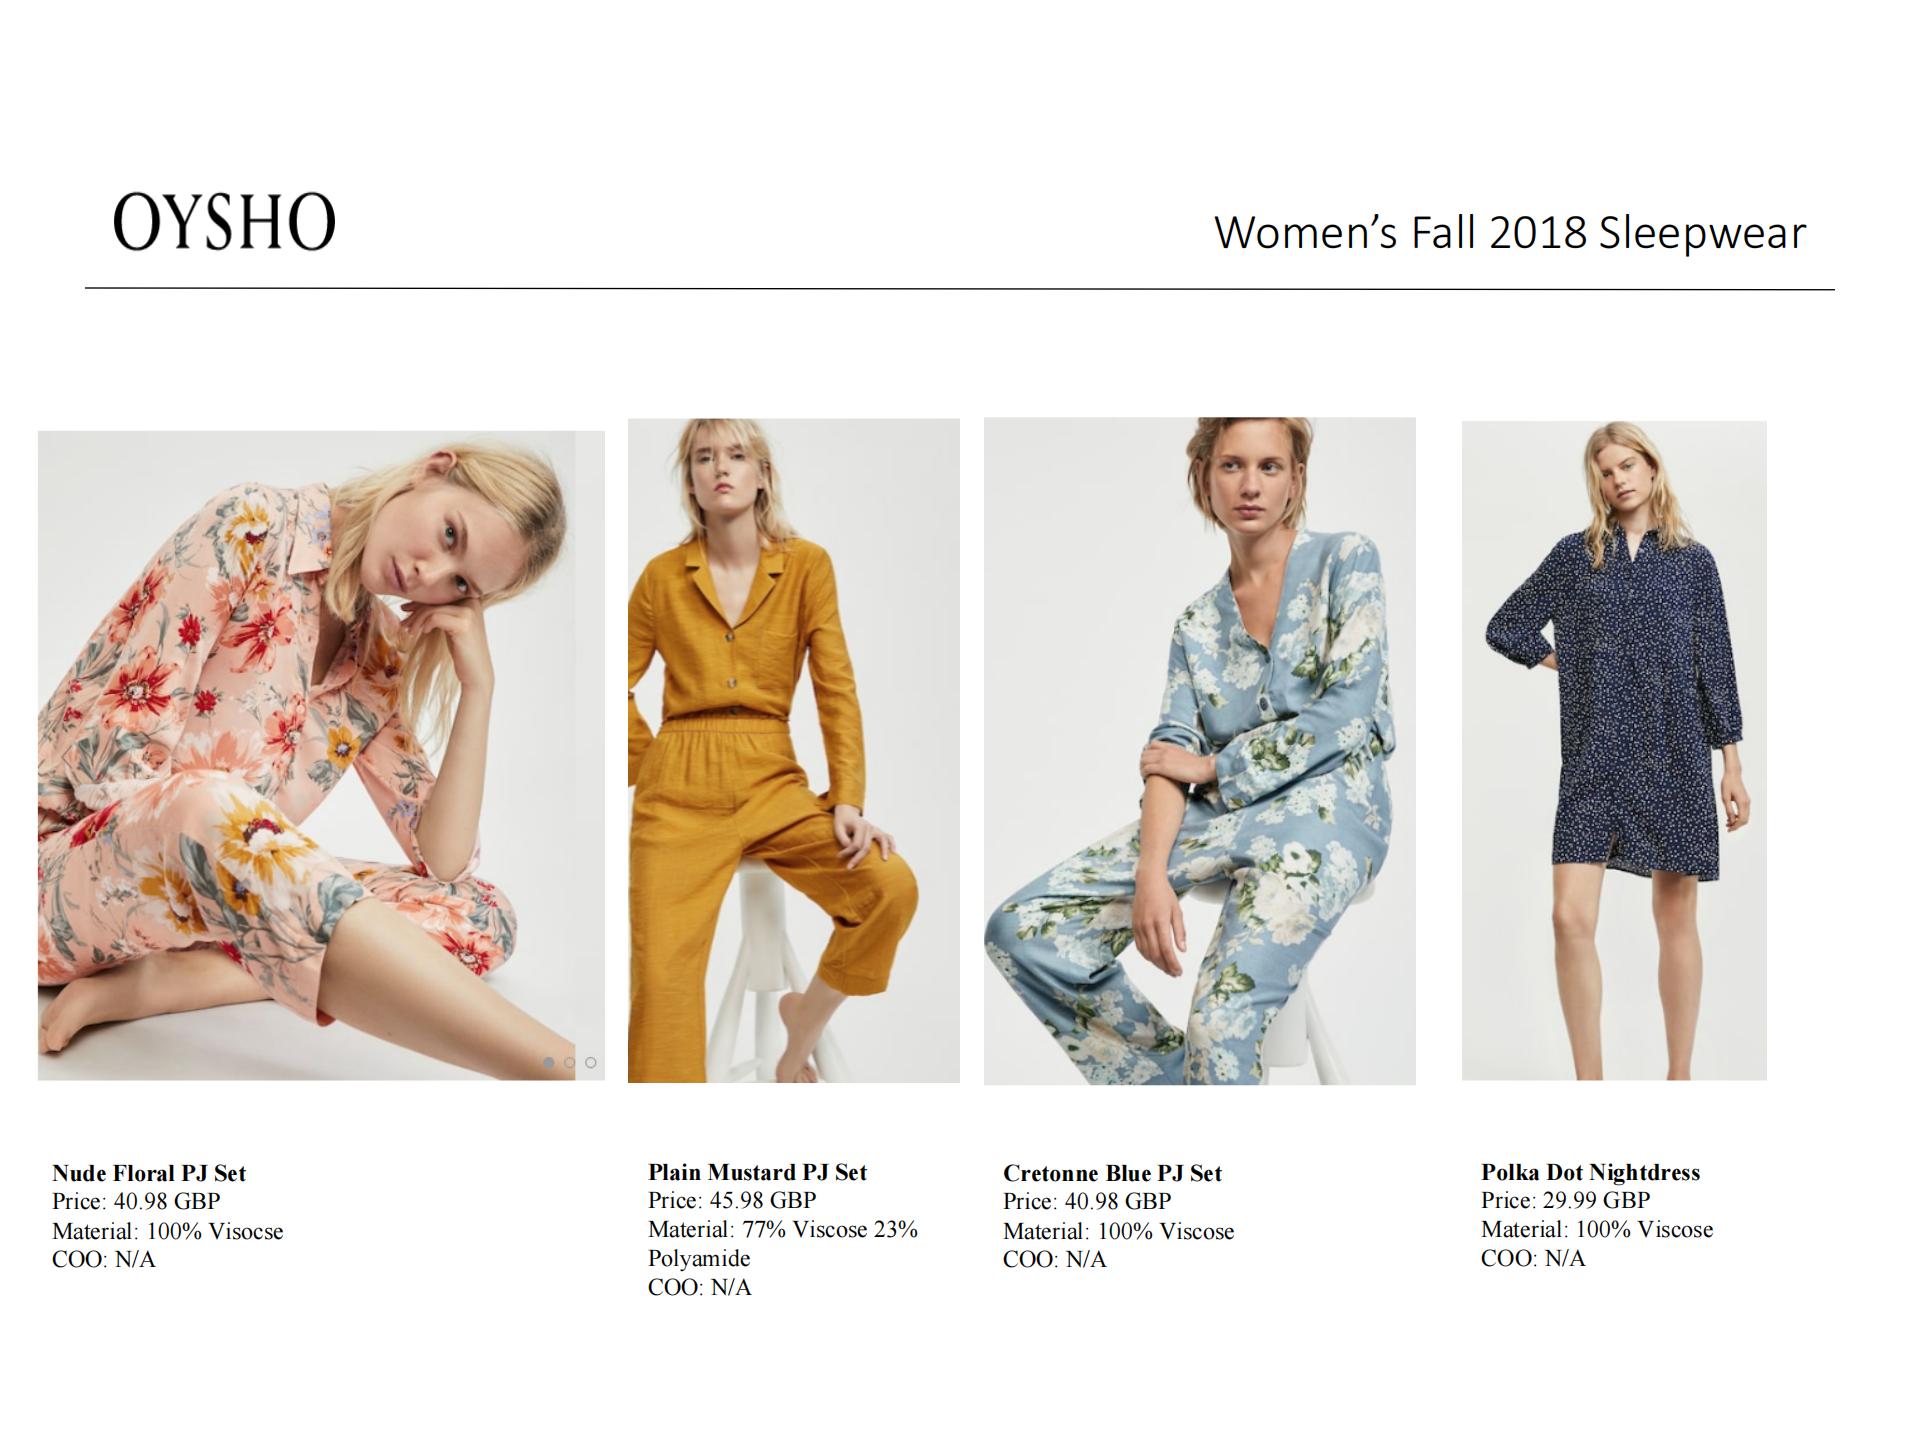Image resolution: width=1920 pixels, height=1440 pixels.
Task: Open the Nude Floral PJ Set photo
Action: coord(321,755)
